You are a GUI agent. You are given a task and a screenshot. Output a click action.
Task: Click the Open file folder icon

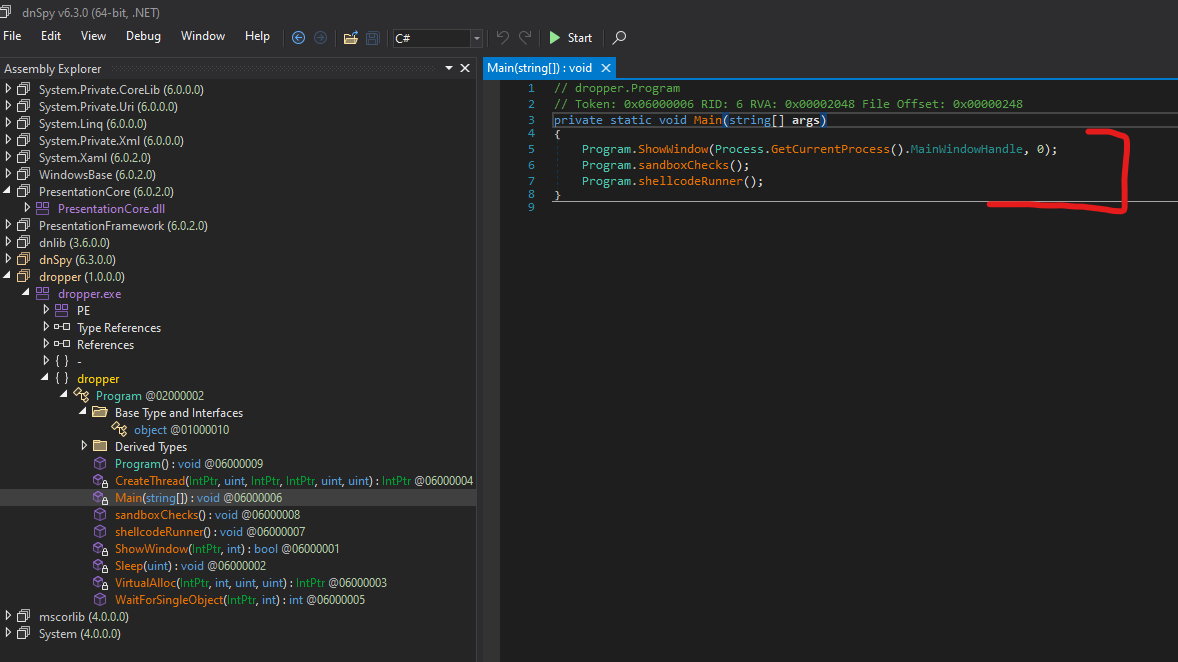(x=350, y=38)
